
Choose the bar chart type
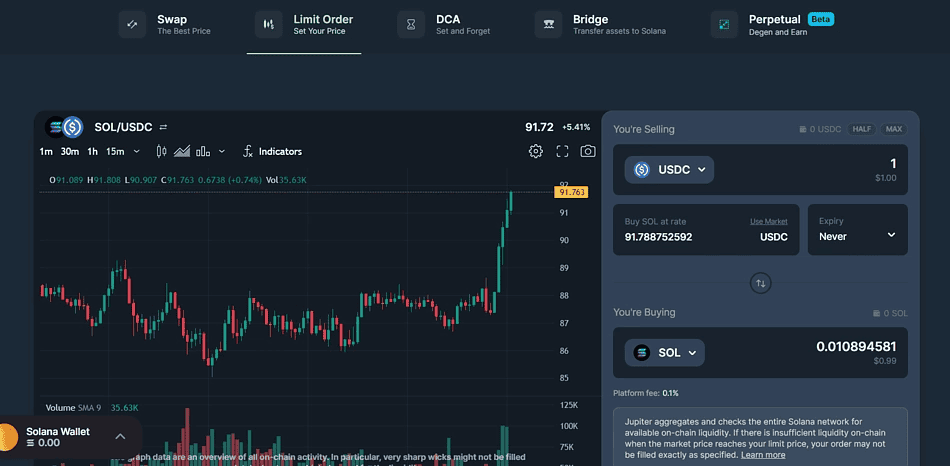tap(203, 151)
